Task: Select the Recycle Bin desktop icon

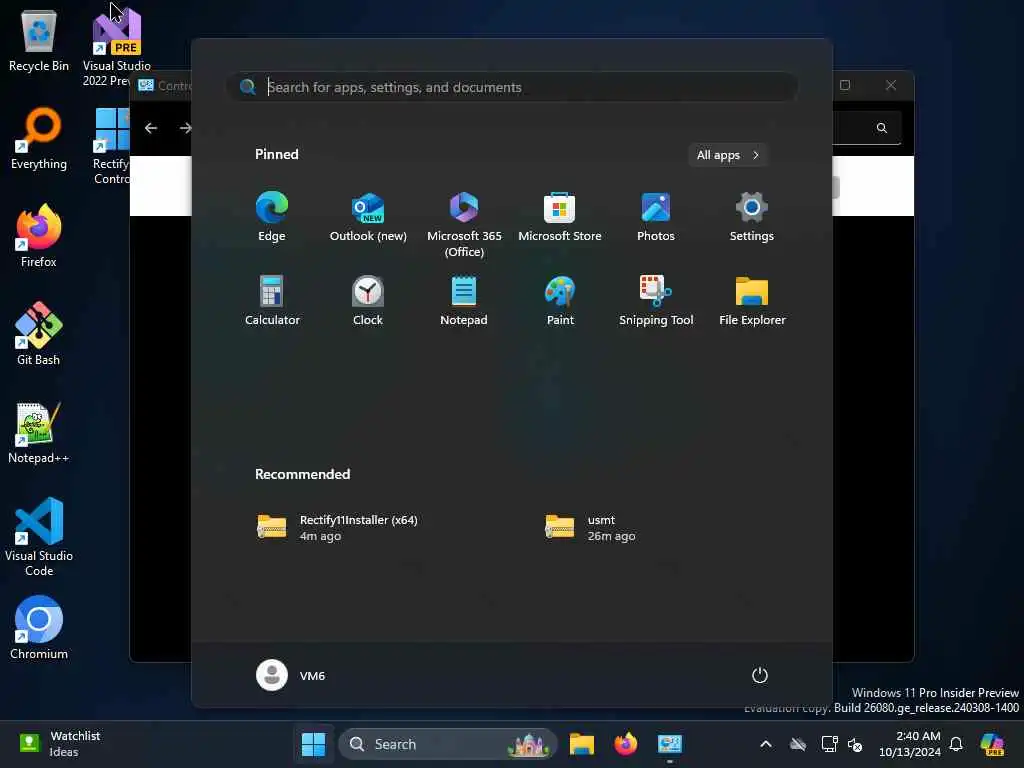Action: coord(39,40)
